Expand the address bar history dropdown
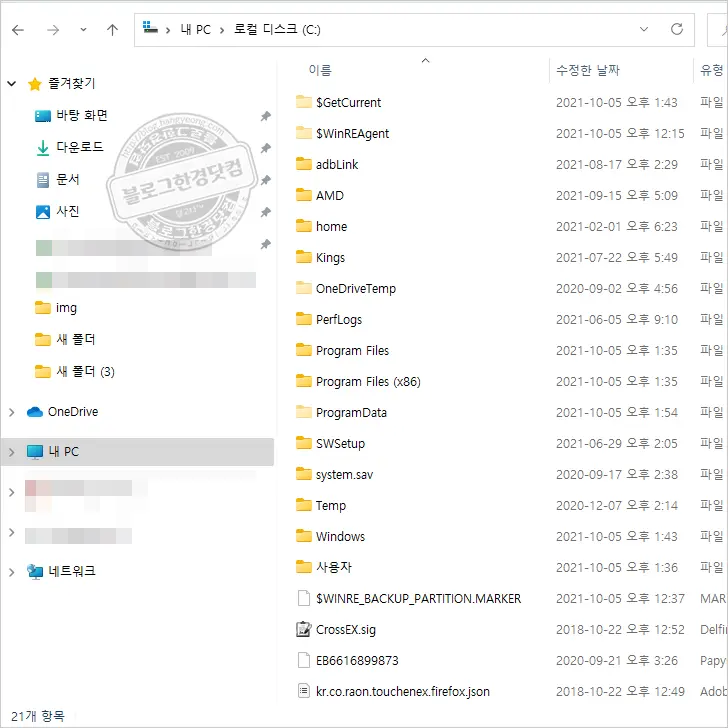The width and height of the screenshot is (728, 728). pos(644,29)
